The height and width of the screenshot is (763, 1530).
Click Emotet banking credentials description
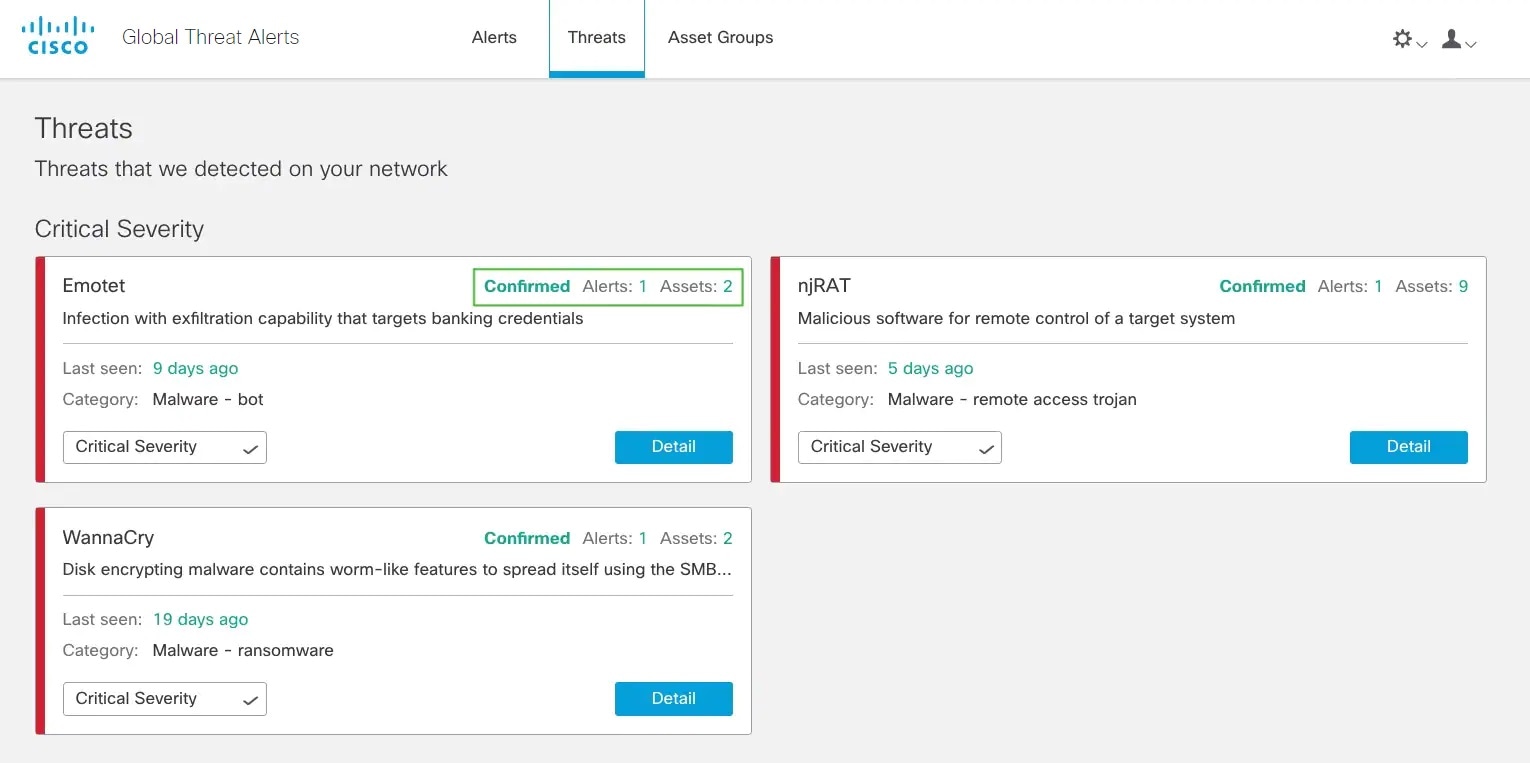323,319
